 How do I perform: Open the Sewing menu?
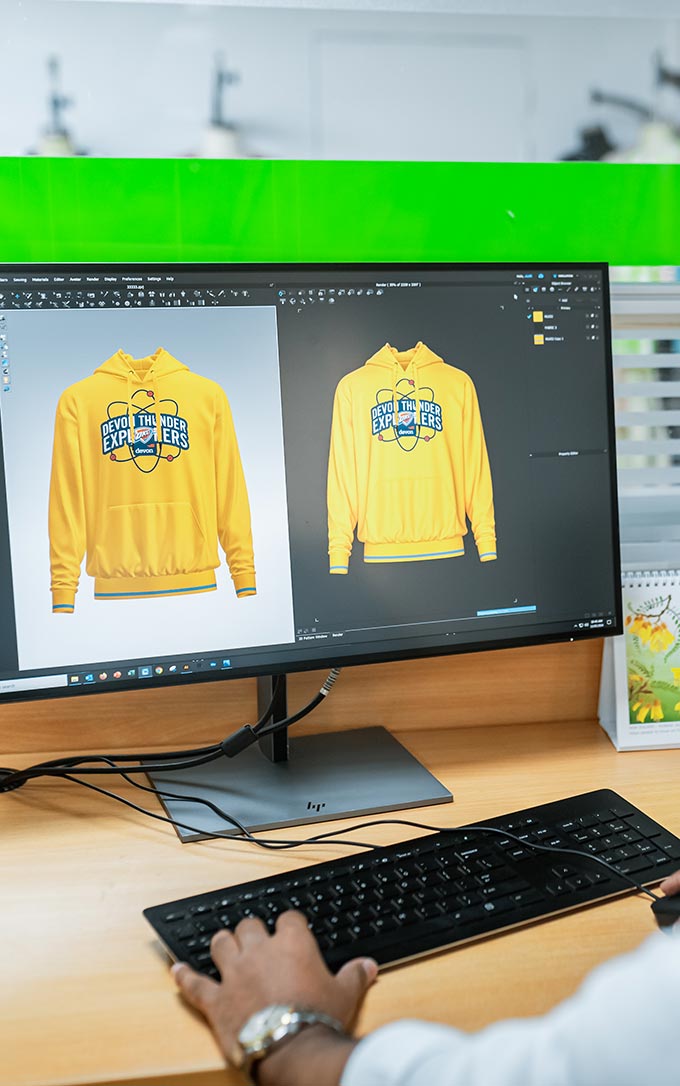pos(20,280)
